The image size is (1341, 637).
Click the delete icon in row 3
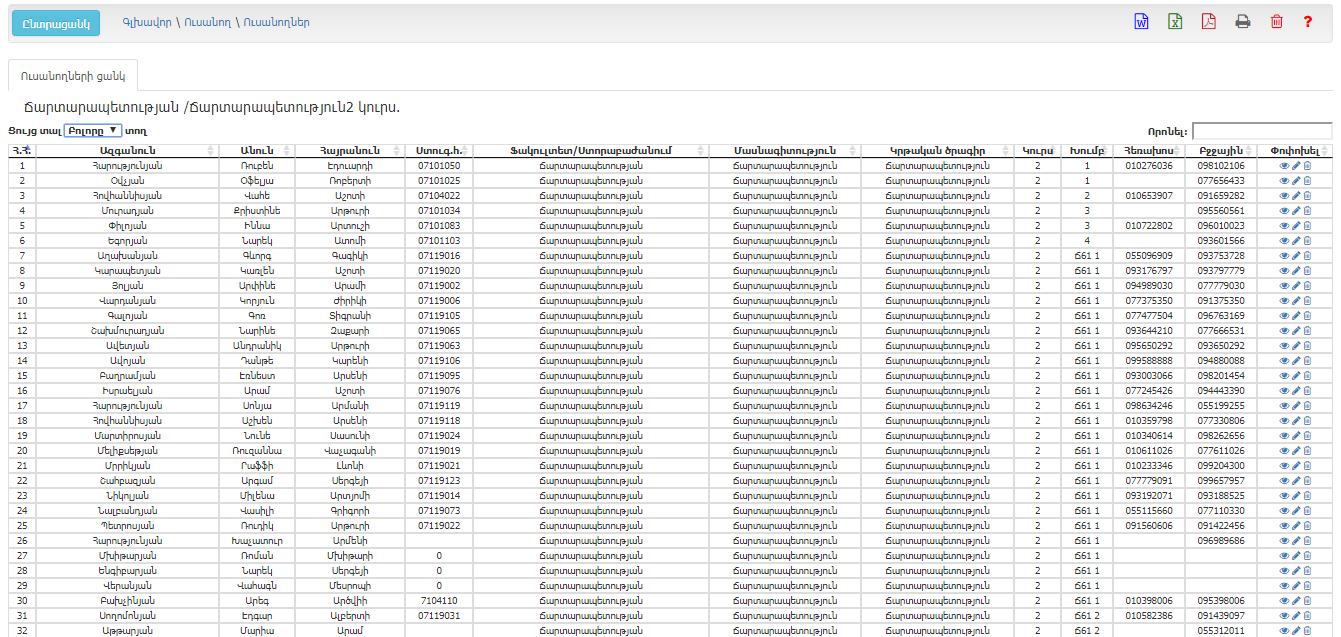pyautogui.click(x=1307, y=196)
